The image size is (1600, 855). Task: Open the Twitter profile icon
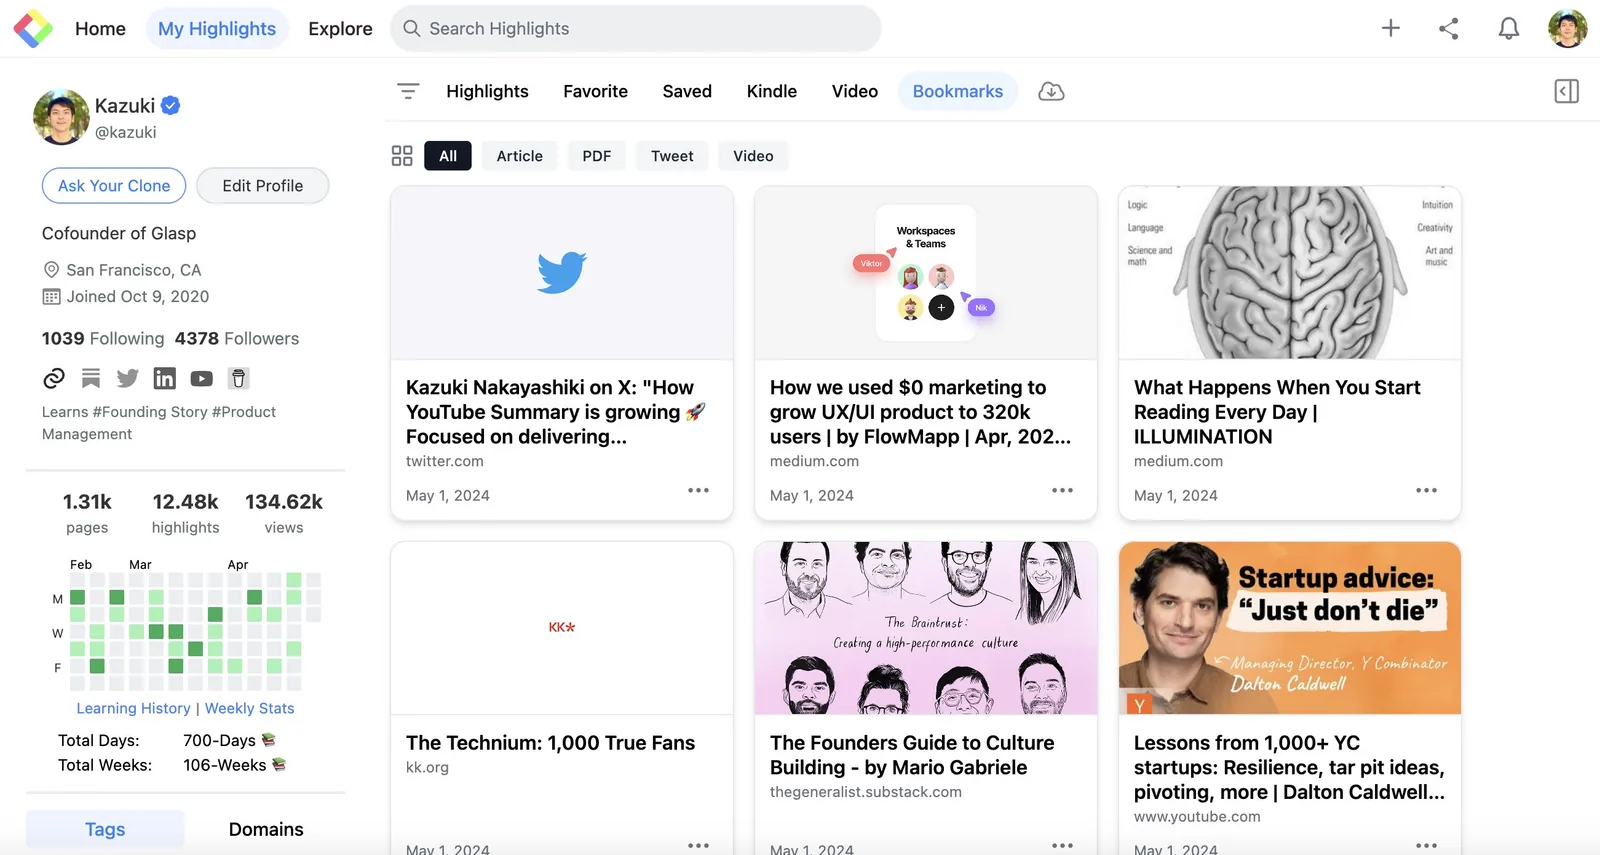pos(128,378)
